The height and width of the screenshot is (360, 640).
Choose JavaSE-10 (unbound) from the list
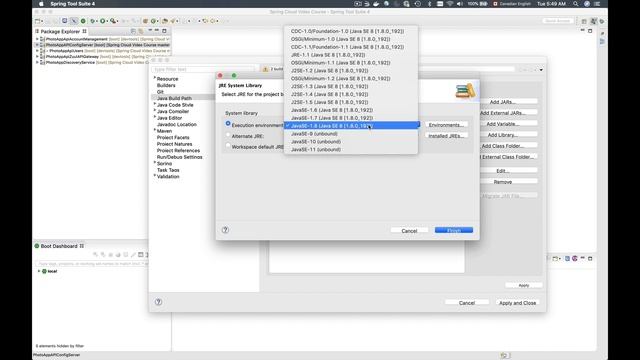351,142
